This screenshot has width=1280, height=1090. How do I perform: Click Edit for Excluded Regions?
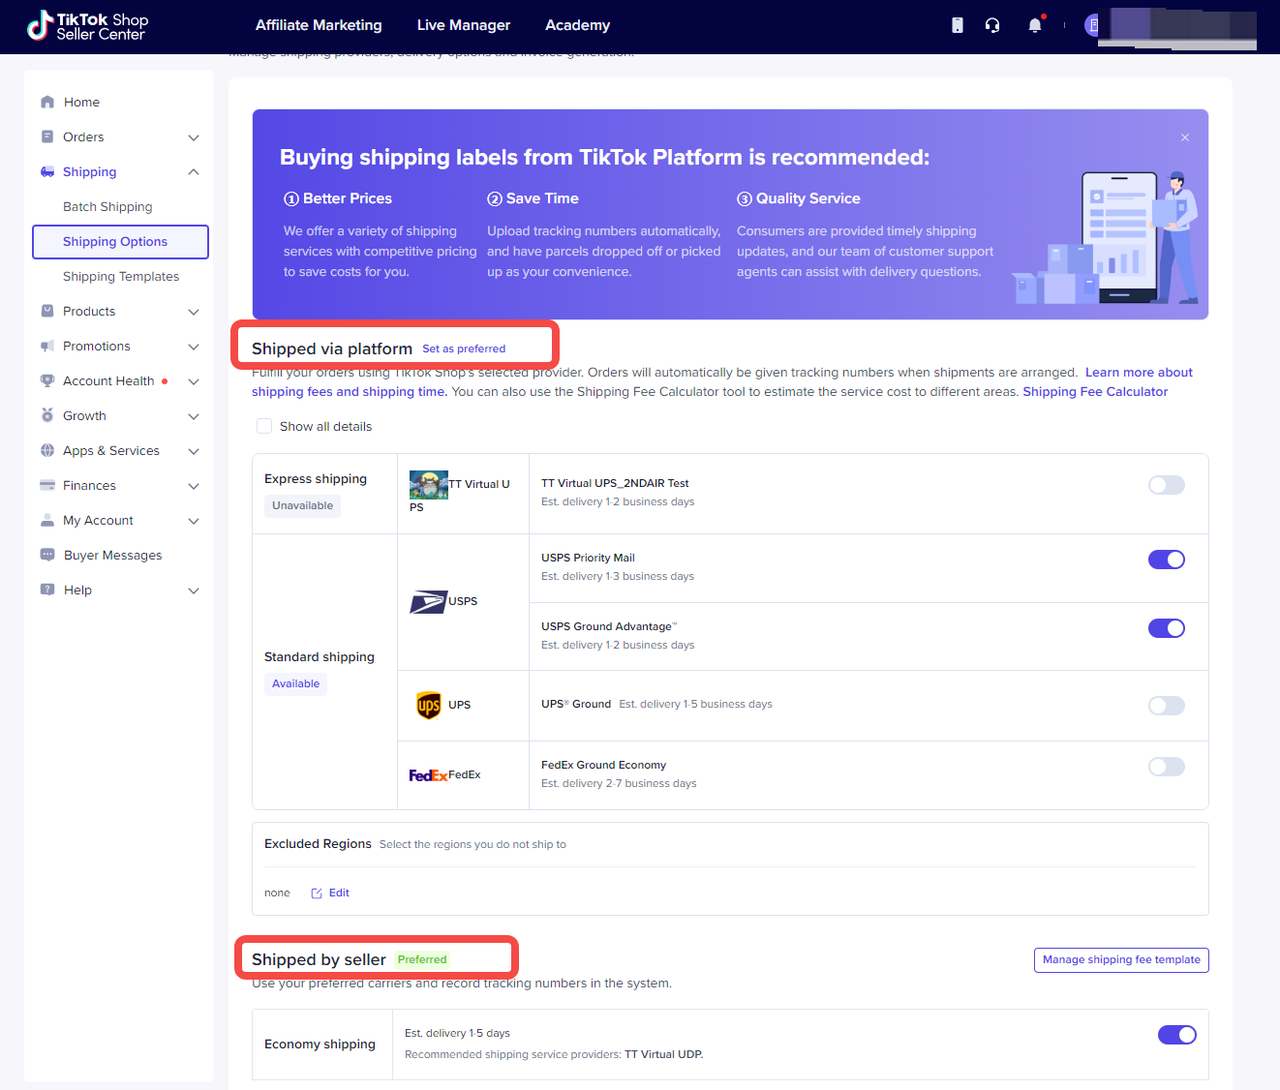click(x=339, y=893)
